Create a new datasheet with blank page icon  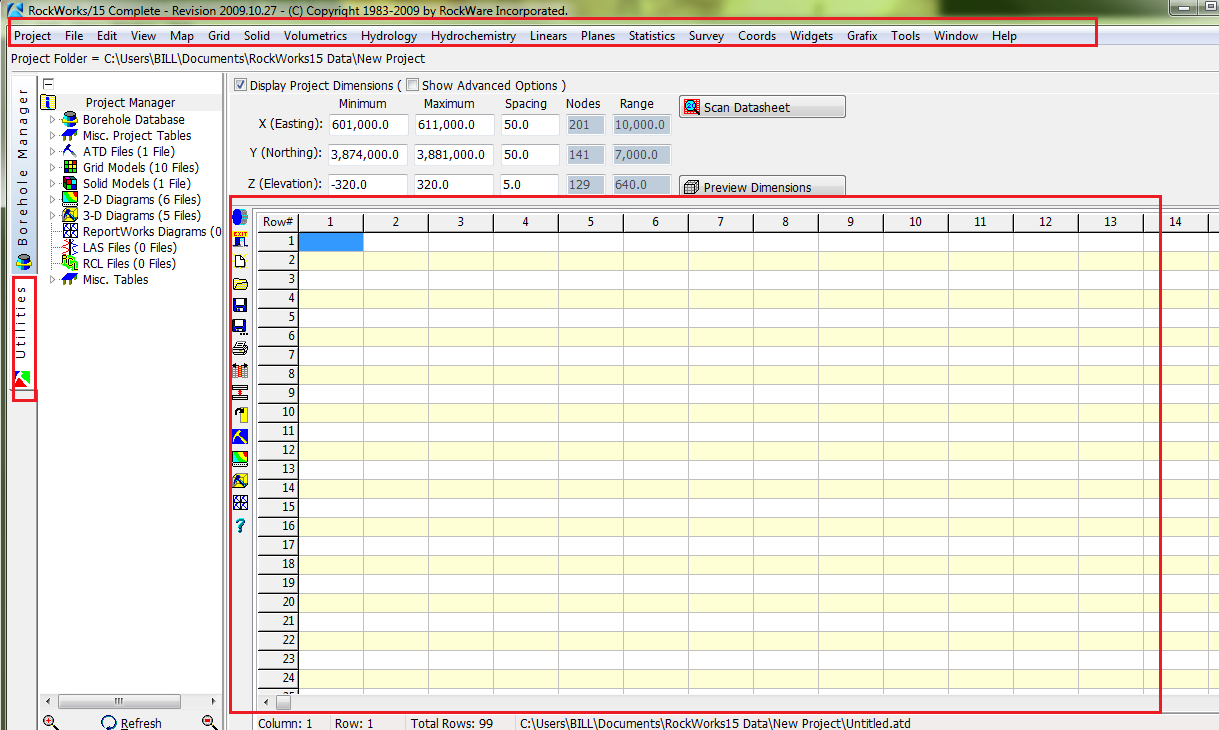(x=240, y=261)
